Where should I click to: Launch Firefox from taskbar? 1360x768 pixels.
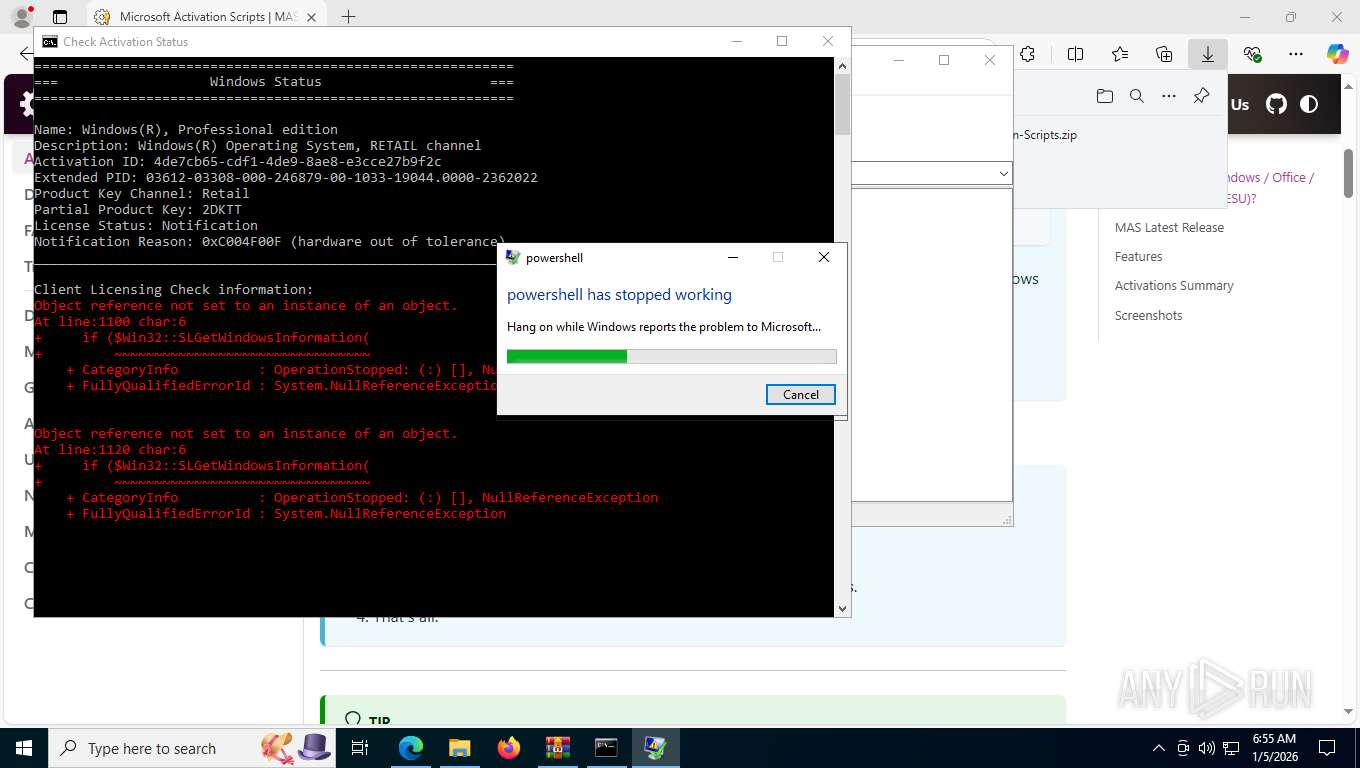(x=509, y=748)
